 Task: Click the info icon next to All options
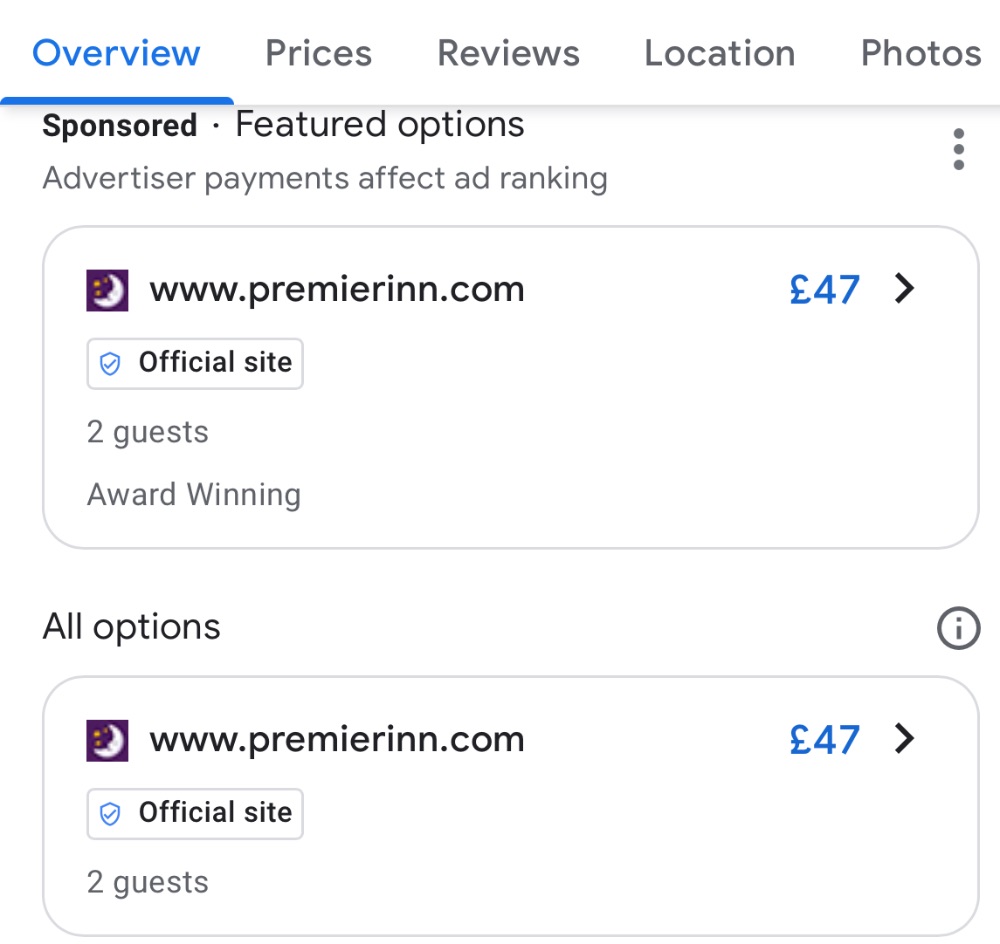click(x=958, y=628)
